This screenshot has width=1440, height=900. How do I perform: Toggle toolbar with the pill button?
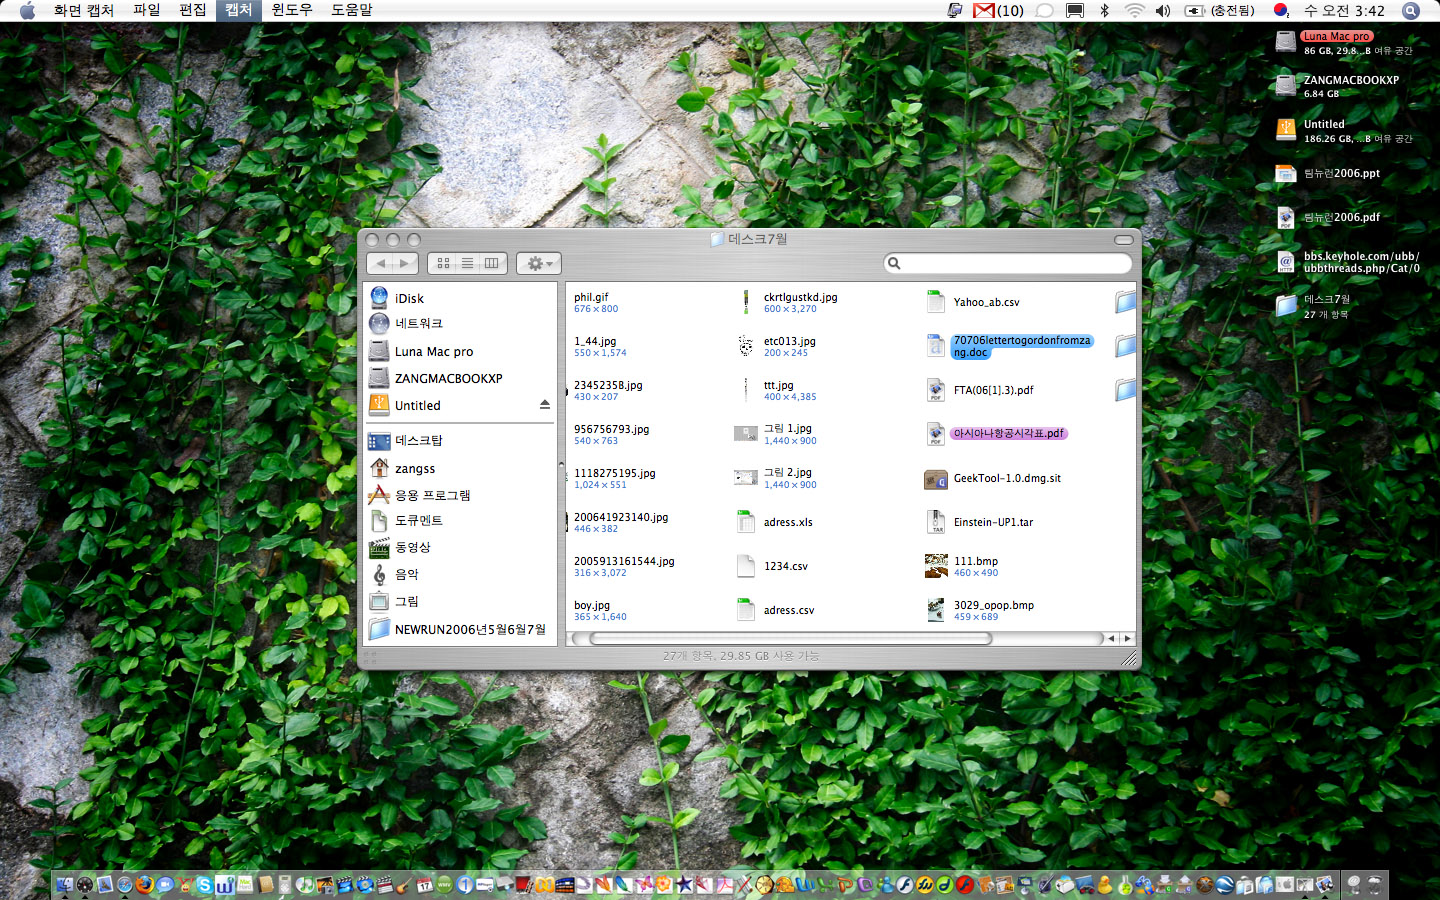1123,240
